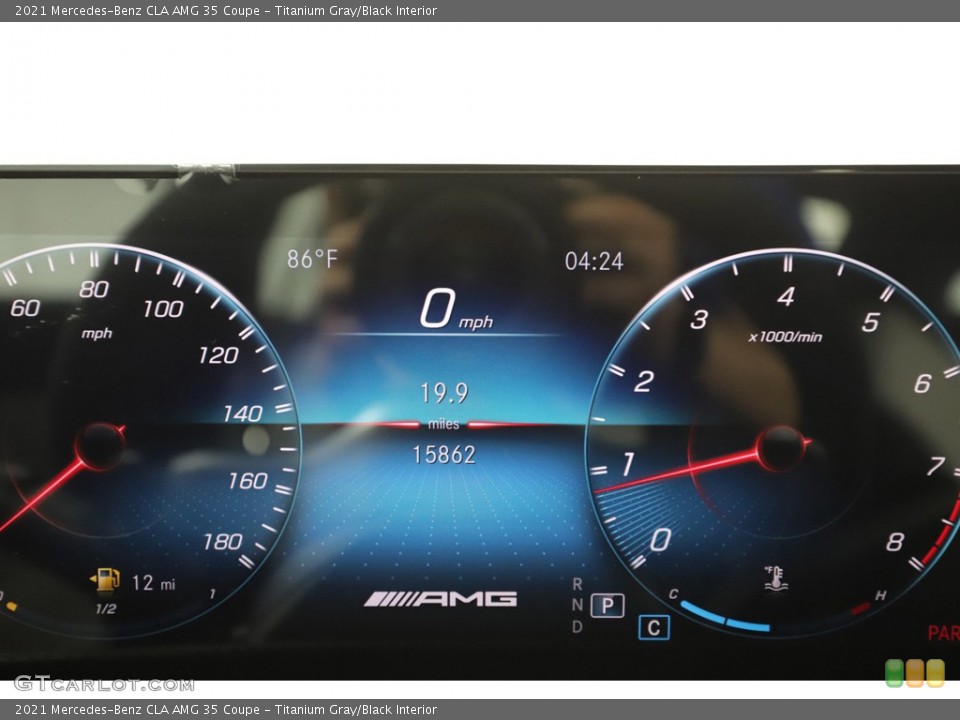This screenshot has height=720, width=960.
Task: Click the 1/2 fuel gauge marking
Action: pyautogui.click(x=106, y=609)
